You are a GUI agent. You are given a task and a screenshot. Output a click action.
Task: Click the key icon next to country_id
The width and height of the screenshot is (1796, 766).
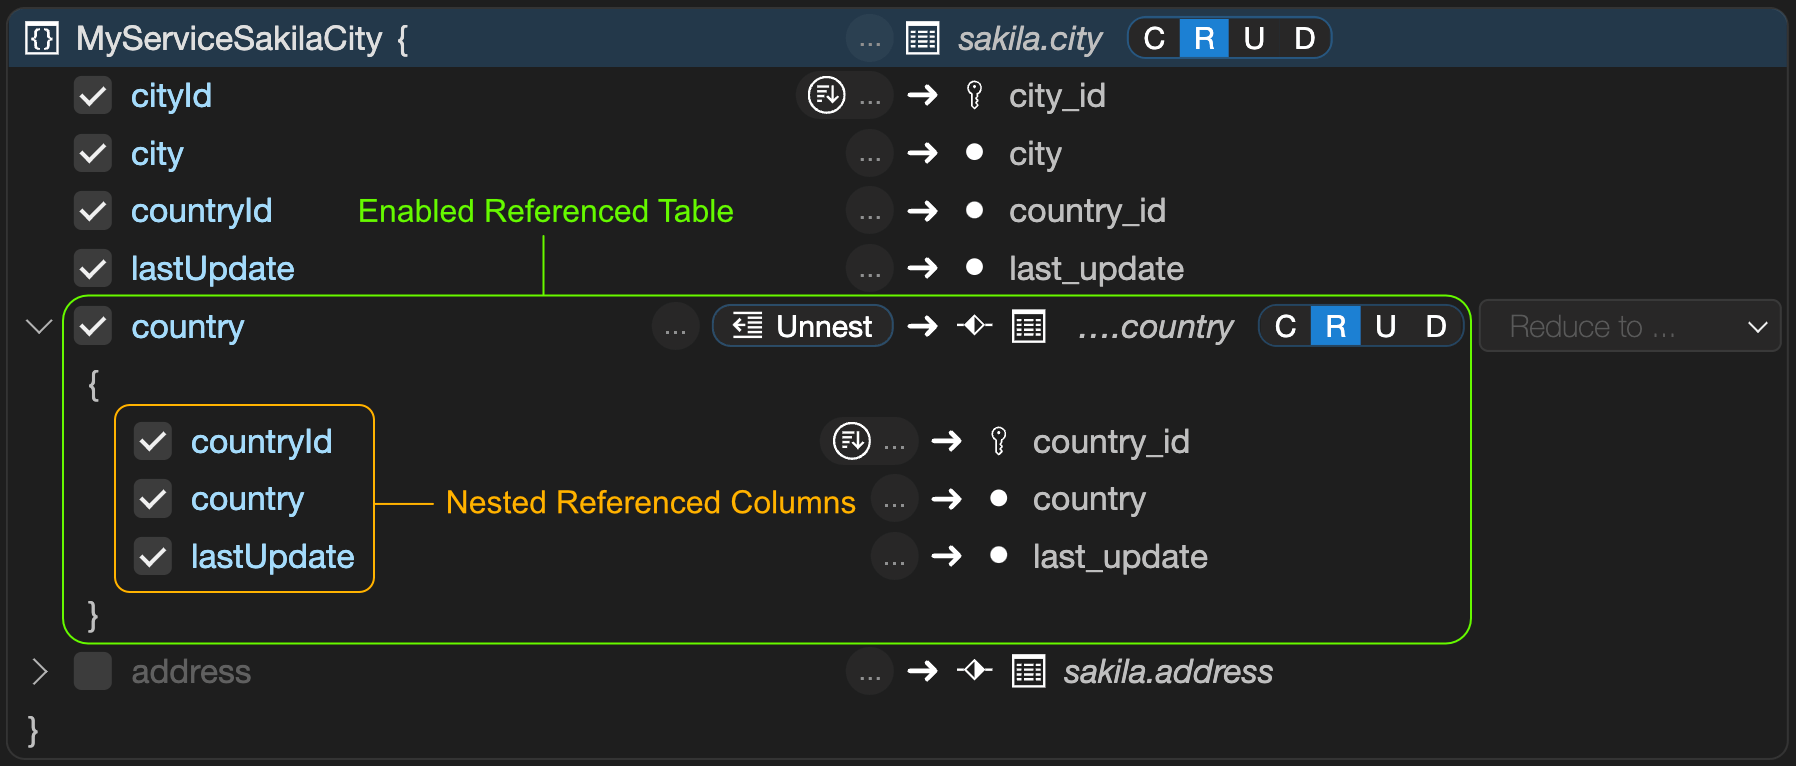[x=998, y=441]
